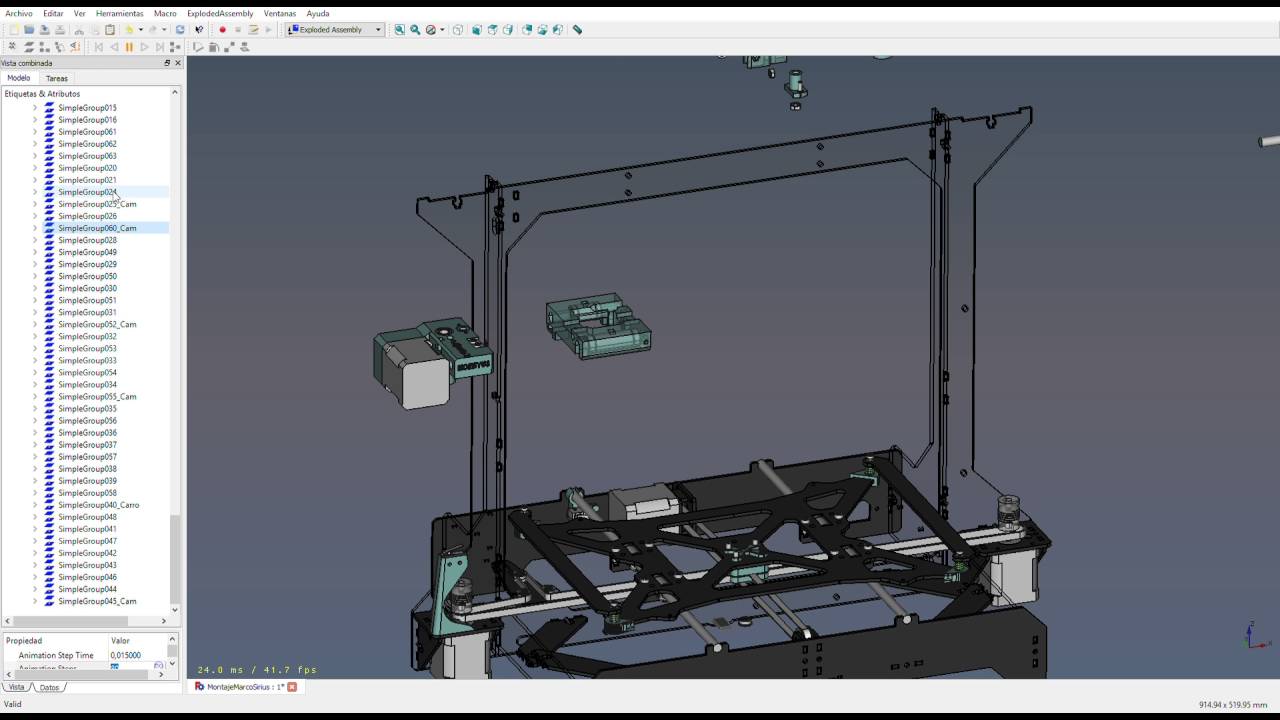The width and height of the screenshot is (1280, 720).
Task: Select SimpleGroup052_Cam in the tree
Action: pos(97,324)
